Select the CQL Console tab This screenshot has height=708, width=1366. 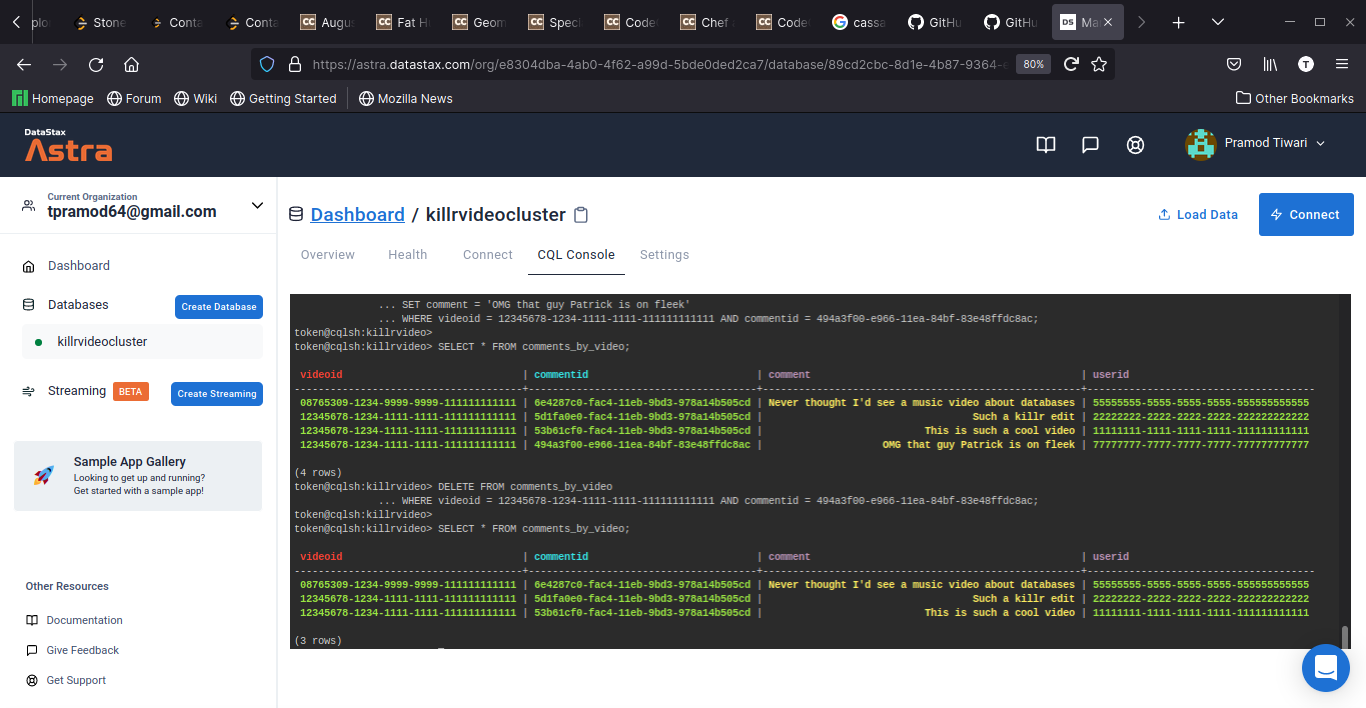576,255
